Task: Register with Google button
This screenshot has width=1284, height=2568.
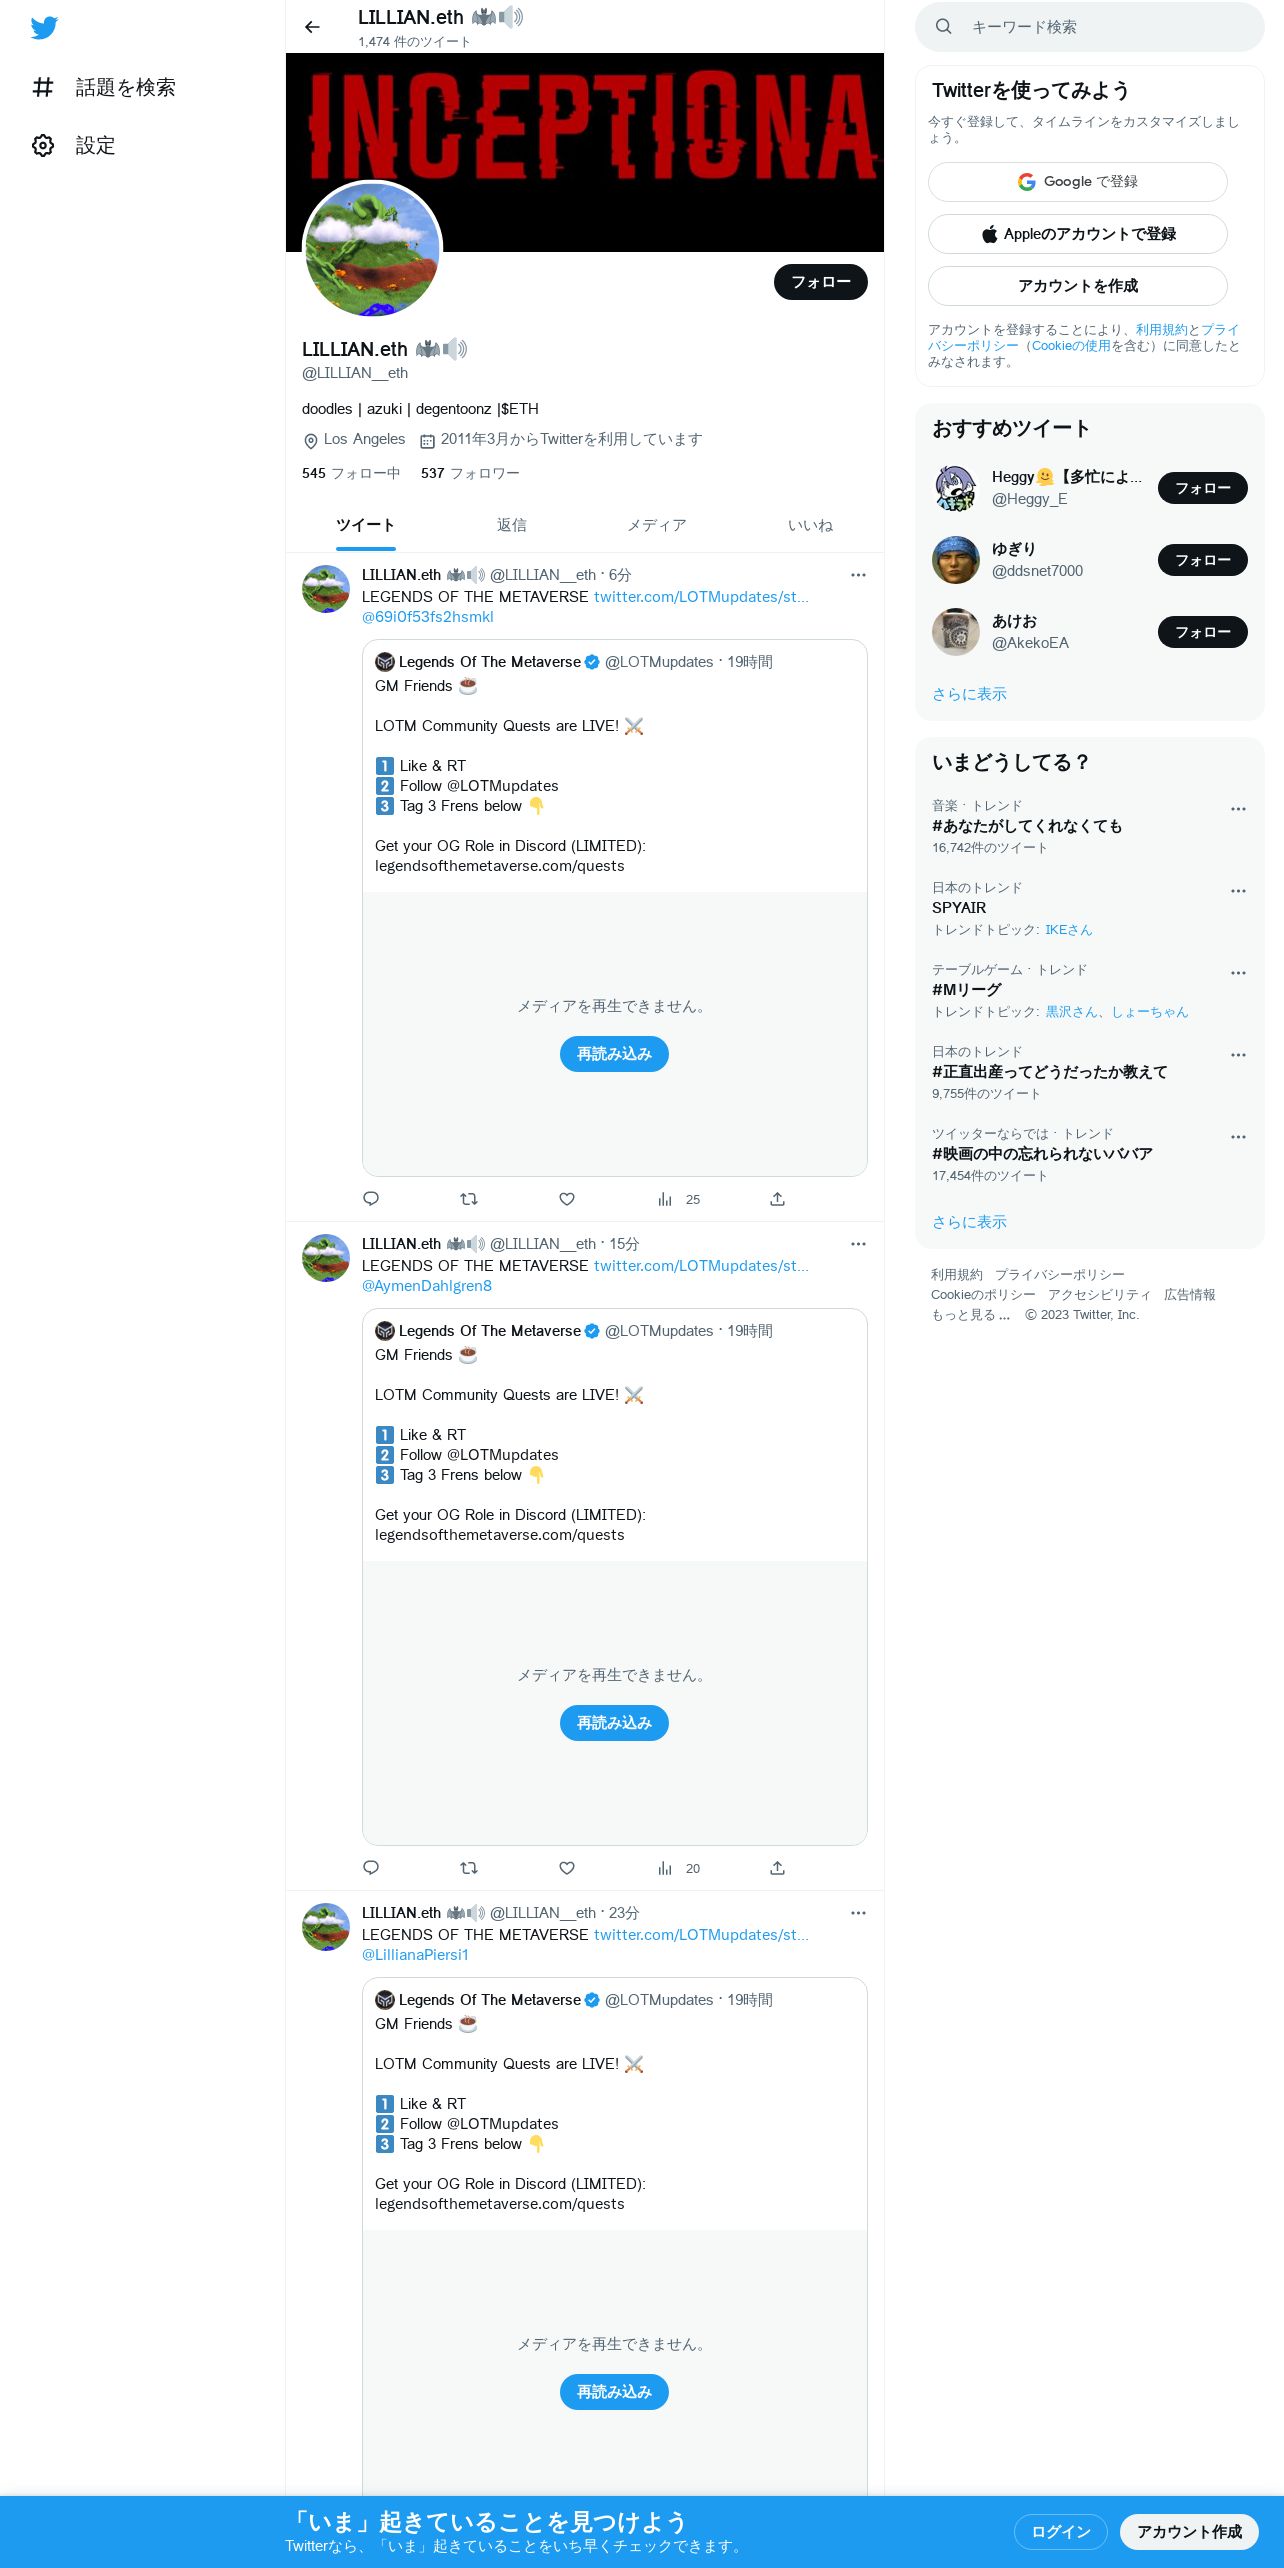Action: (1078, 182)
